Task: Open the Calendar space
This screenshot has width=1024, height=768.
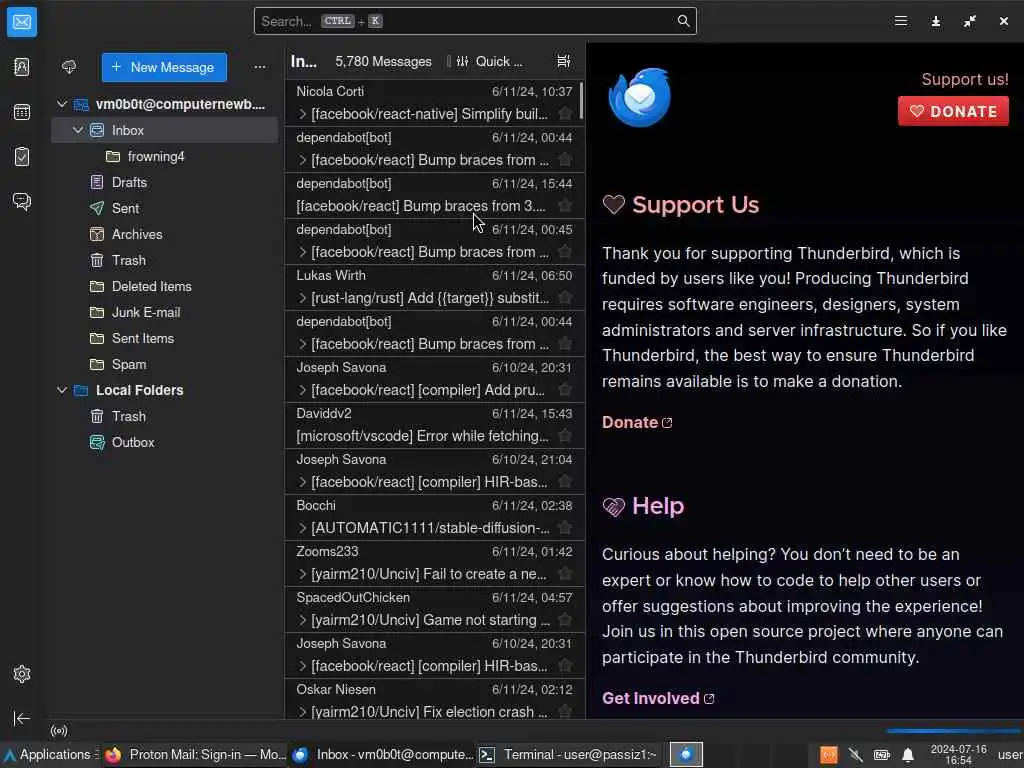Action: click(22, 112)
